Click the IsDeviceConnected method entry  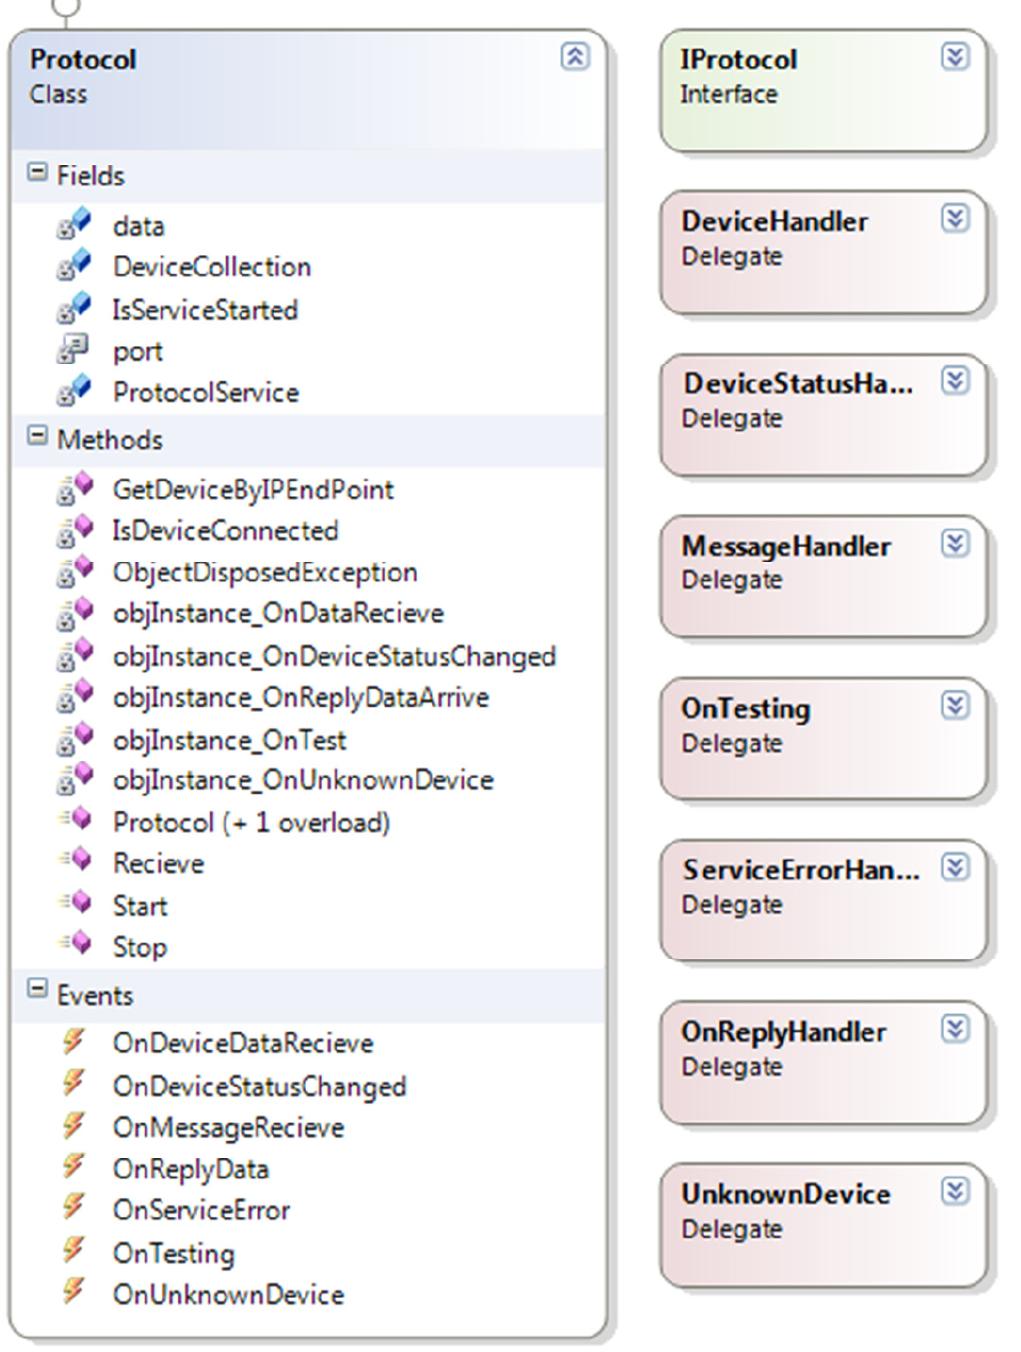tap(224, 531)
